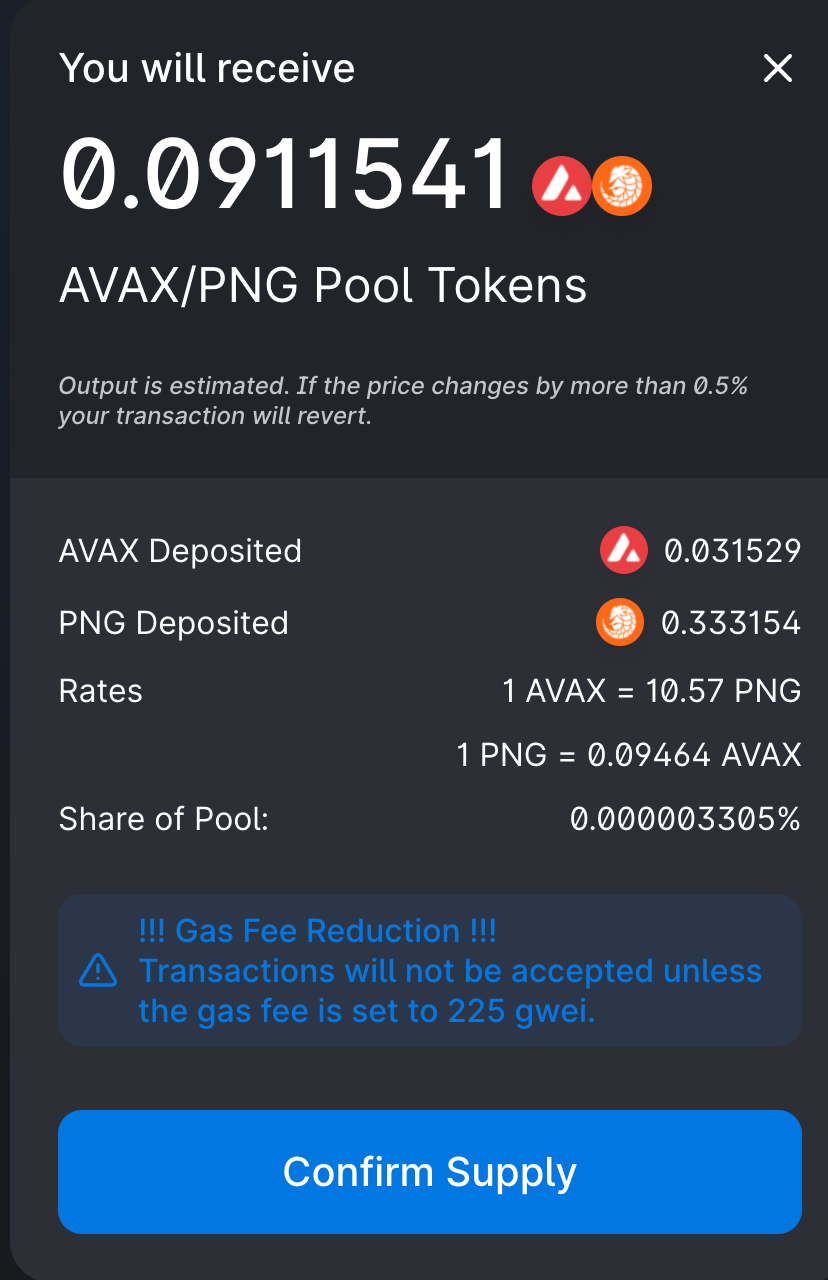Click the 1 AVAX = 10.57 PNG rate
Viewport: 828px width, 1280px height.
coord(652,691)
